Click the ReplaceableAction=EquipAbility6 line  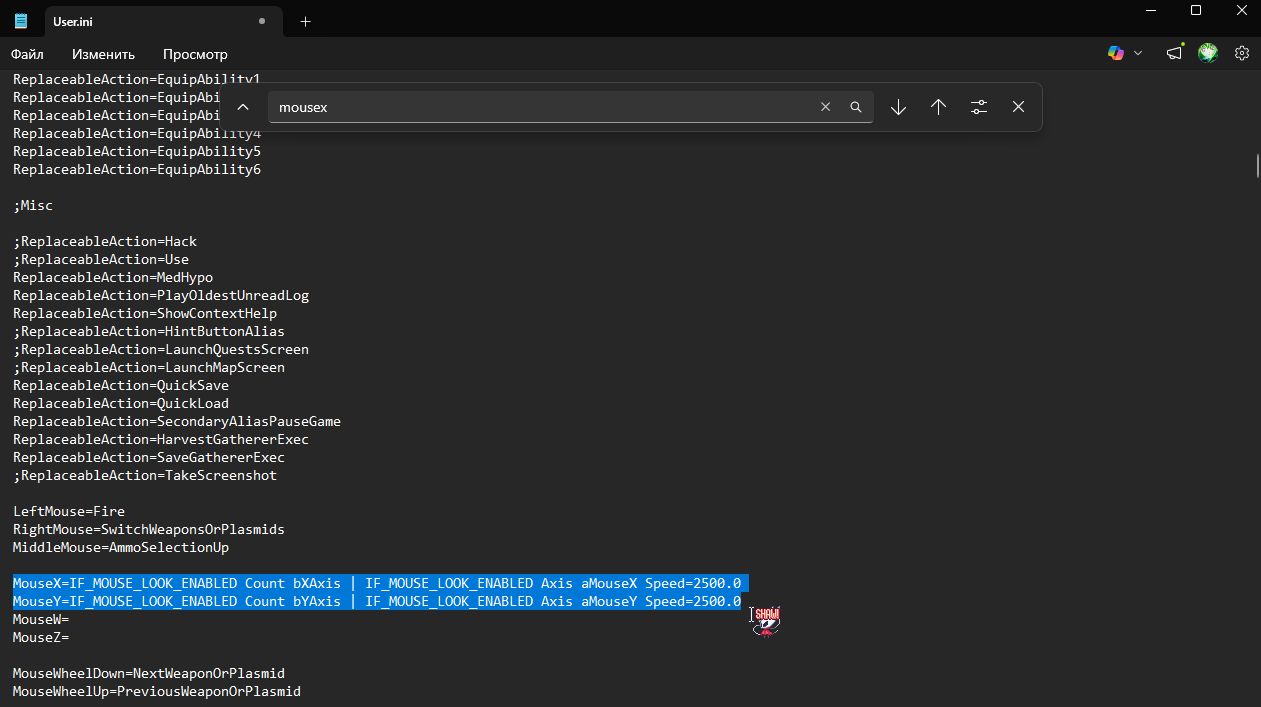(x=137, y=169)
